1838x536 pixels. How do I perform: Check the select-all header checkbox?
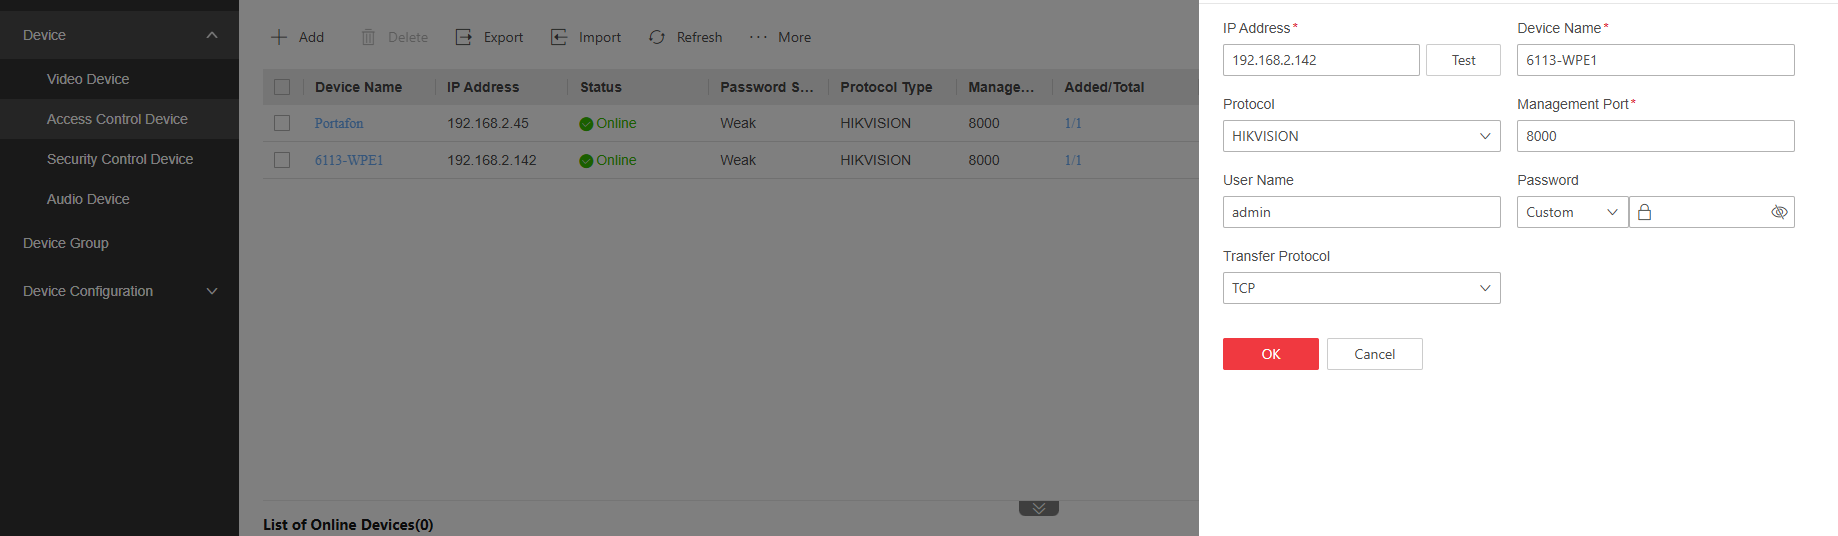pos(282,87)
